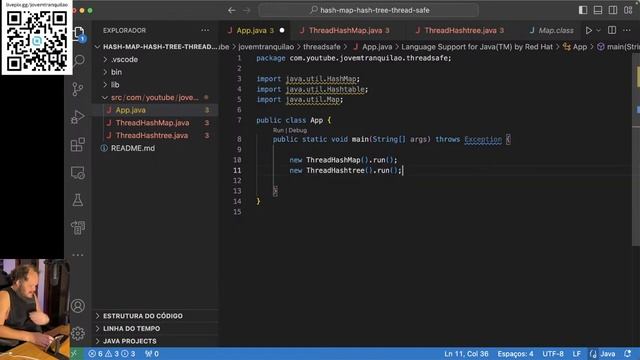Open the Remote Explorer view
640x360 pixels.
click(78, 173)
